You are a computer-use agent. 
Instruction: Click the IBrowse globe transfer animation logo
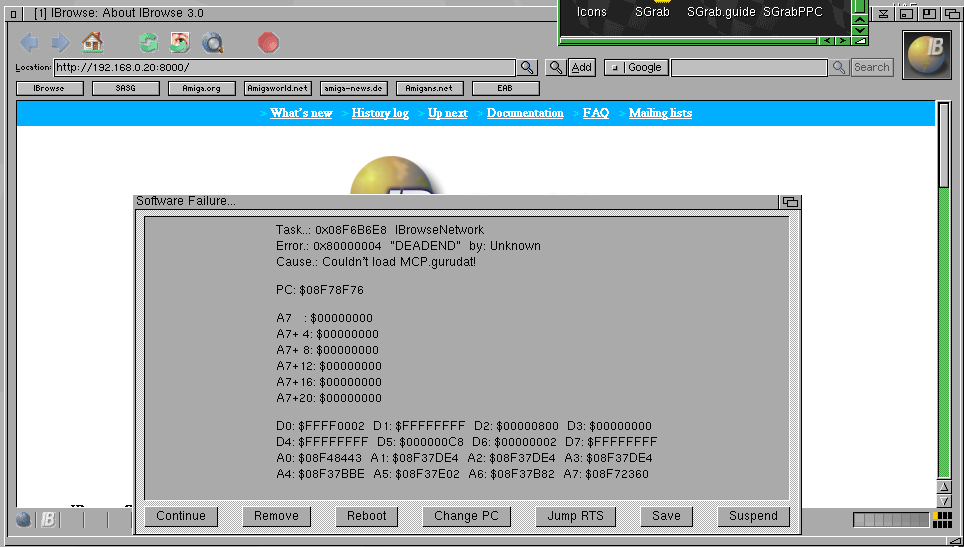click(927, 55)
